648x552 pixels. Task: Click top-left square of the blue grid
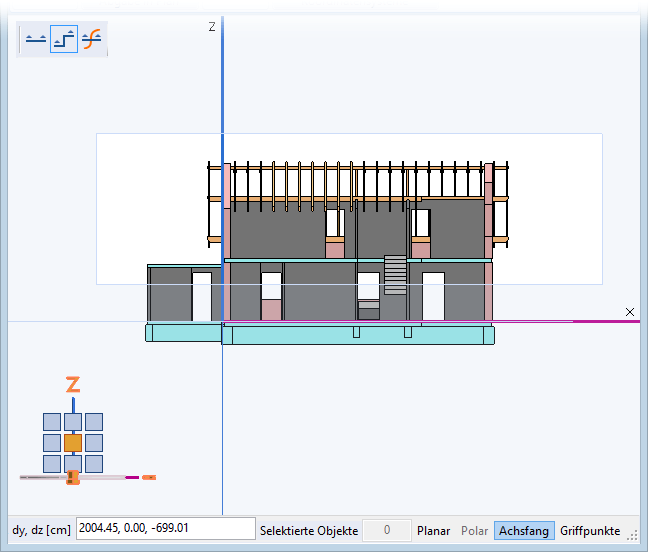(52, 422)
